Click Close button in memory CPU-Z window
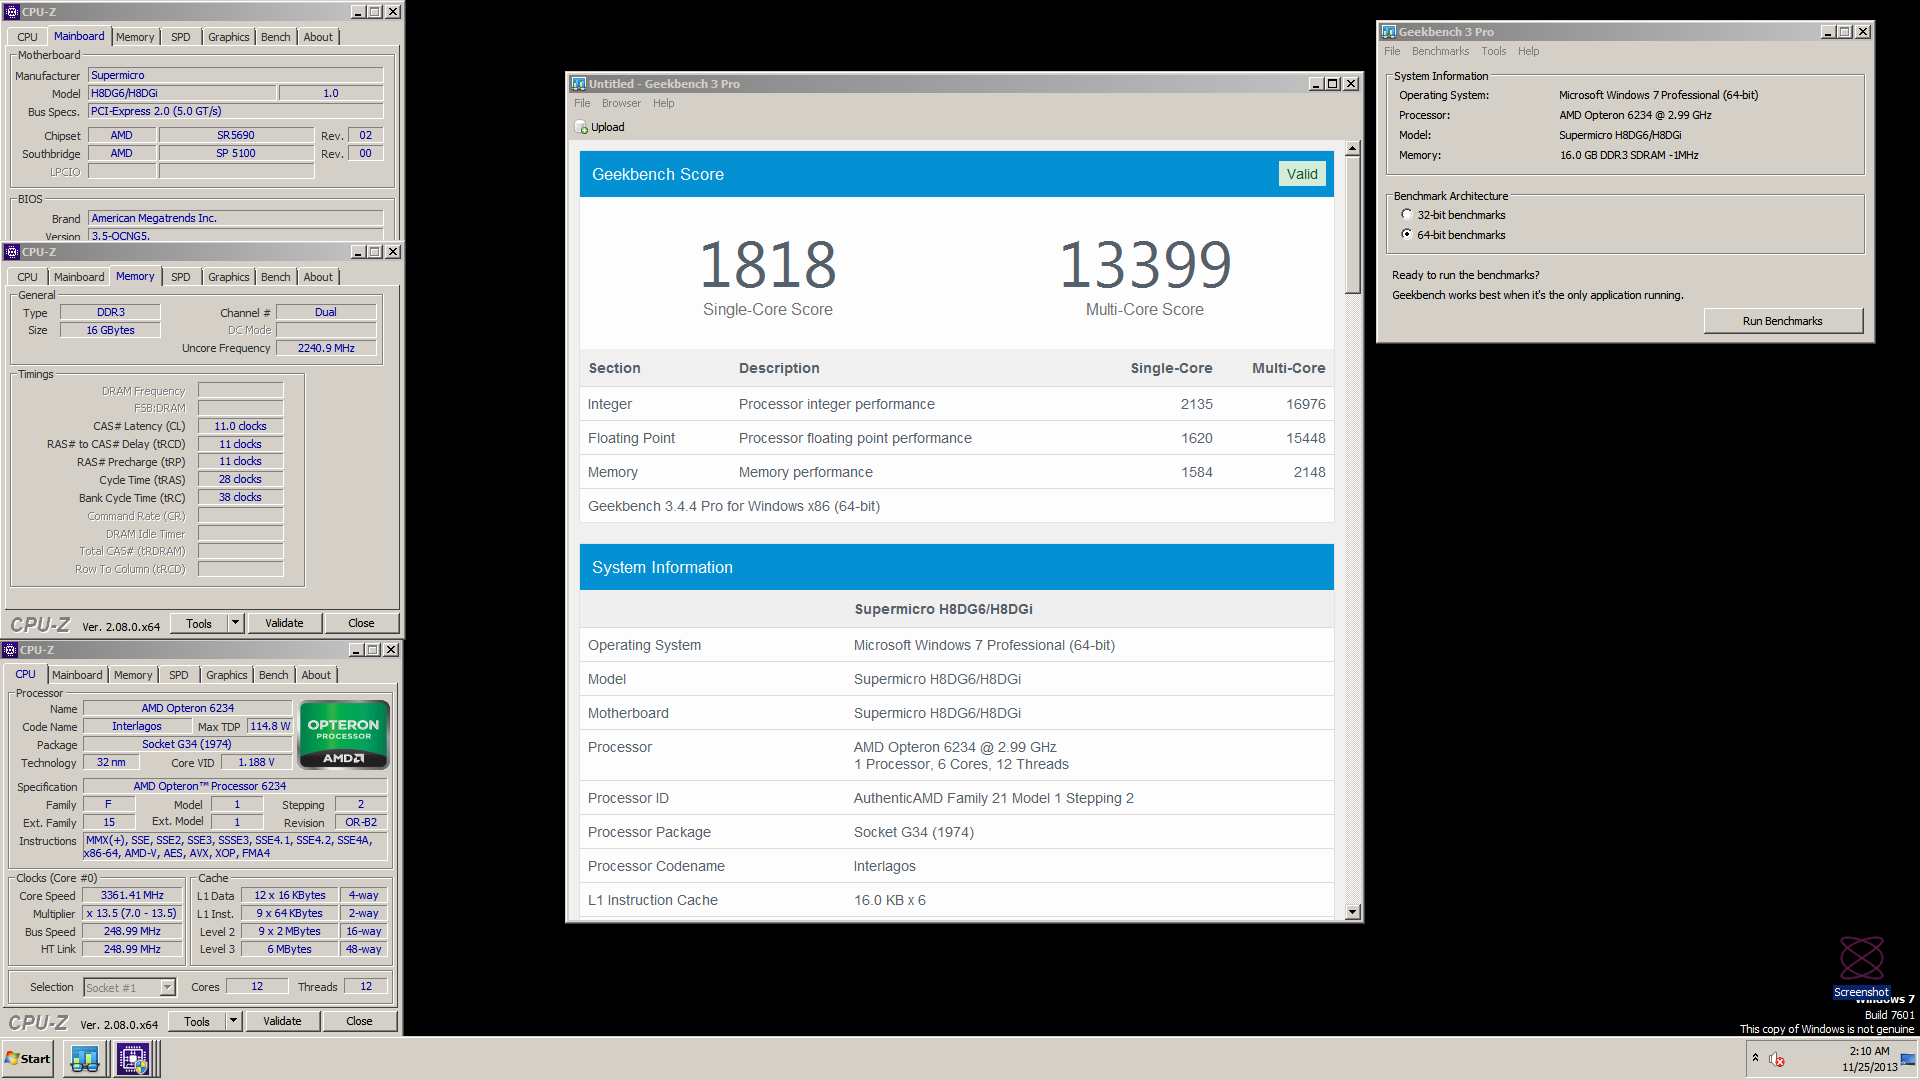 pyautogui.click(x=361, y=623)
